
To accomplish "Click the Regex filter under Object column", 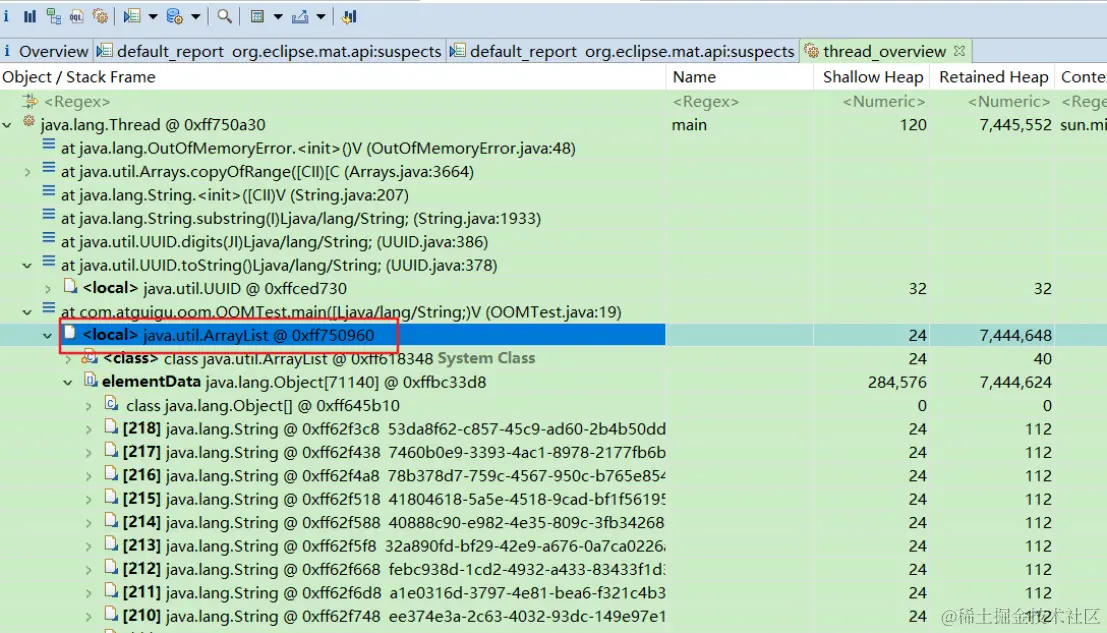I will (x=77, y=102).
